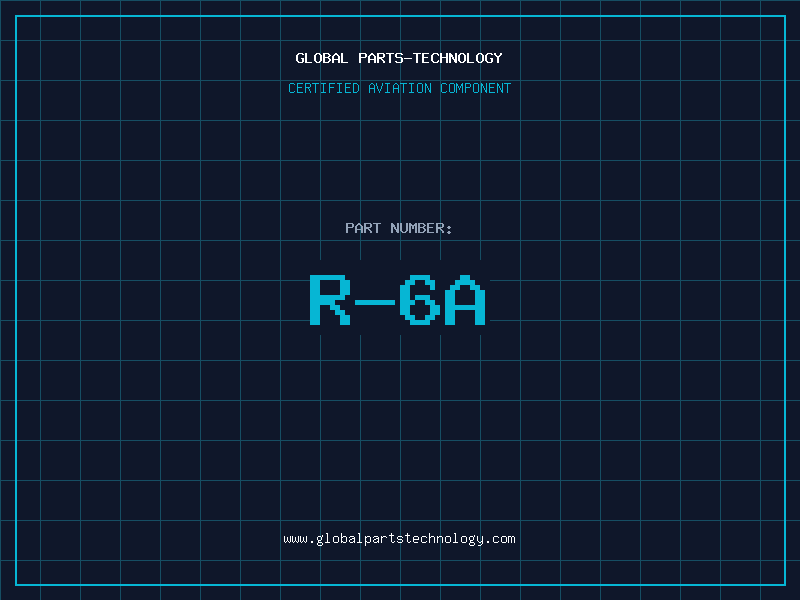Click the dash in the R-6A part number
800x600 pixels.
(x=375, y=300)
